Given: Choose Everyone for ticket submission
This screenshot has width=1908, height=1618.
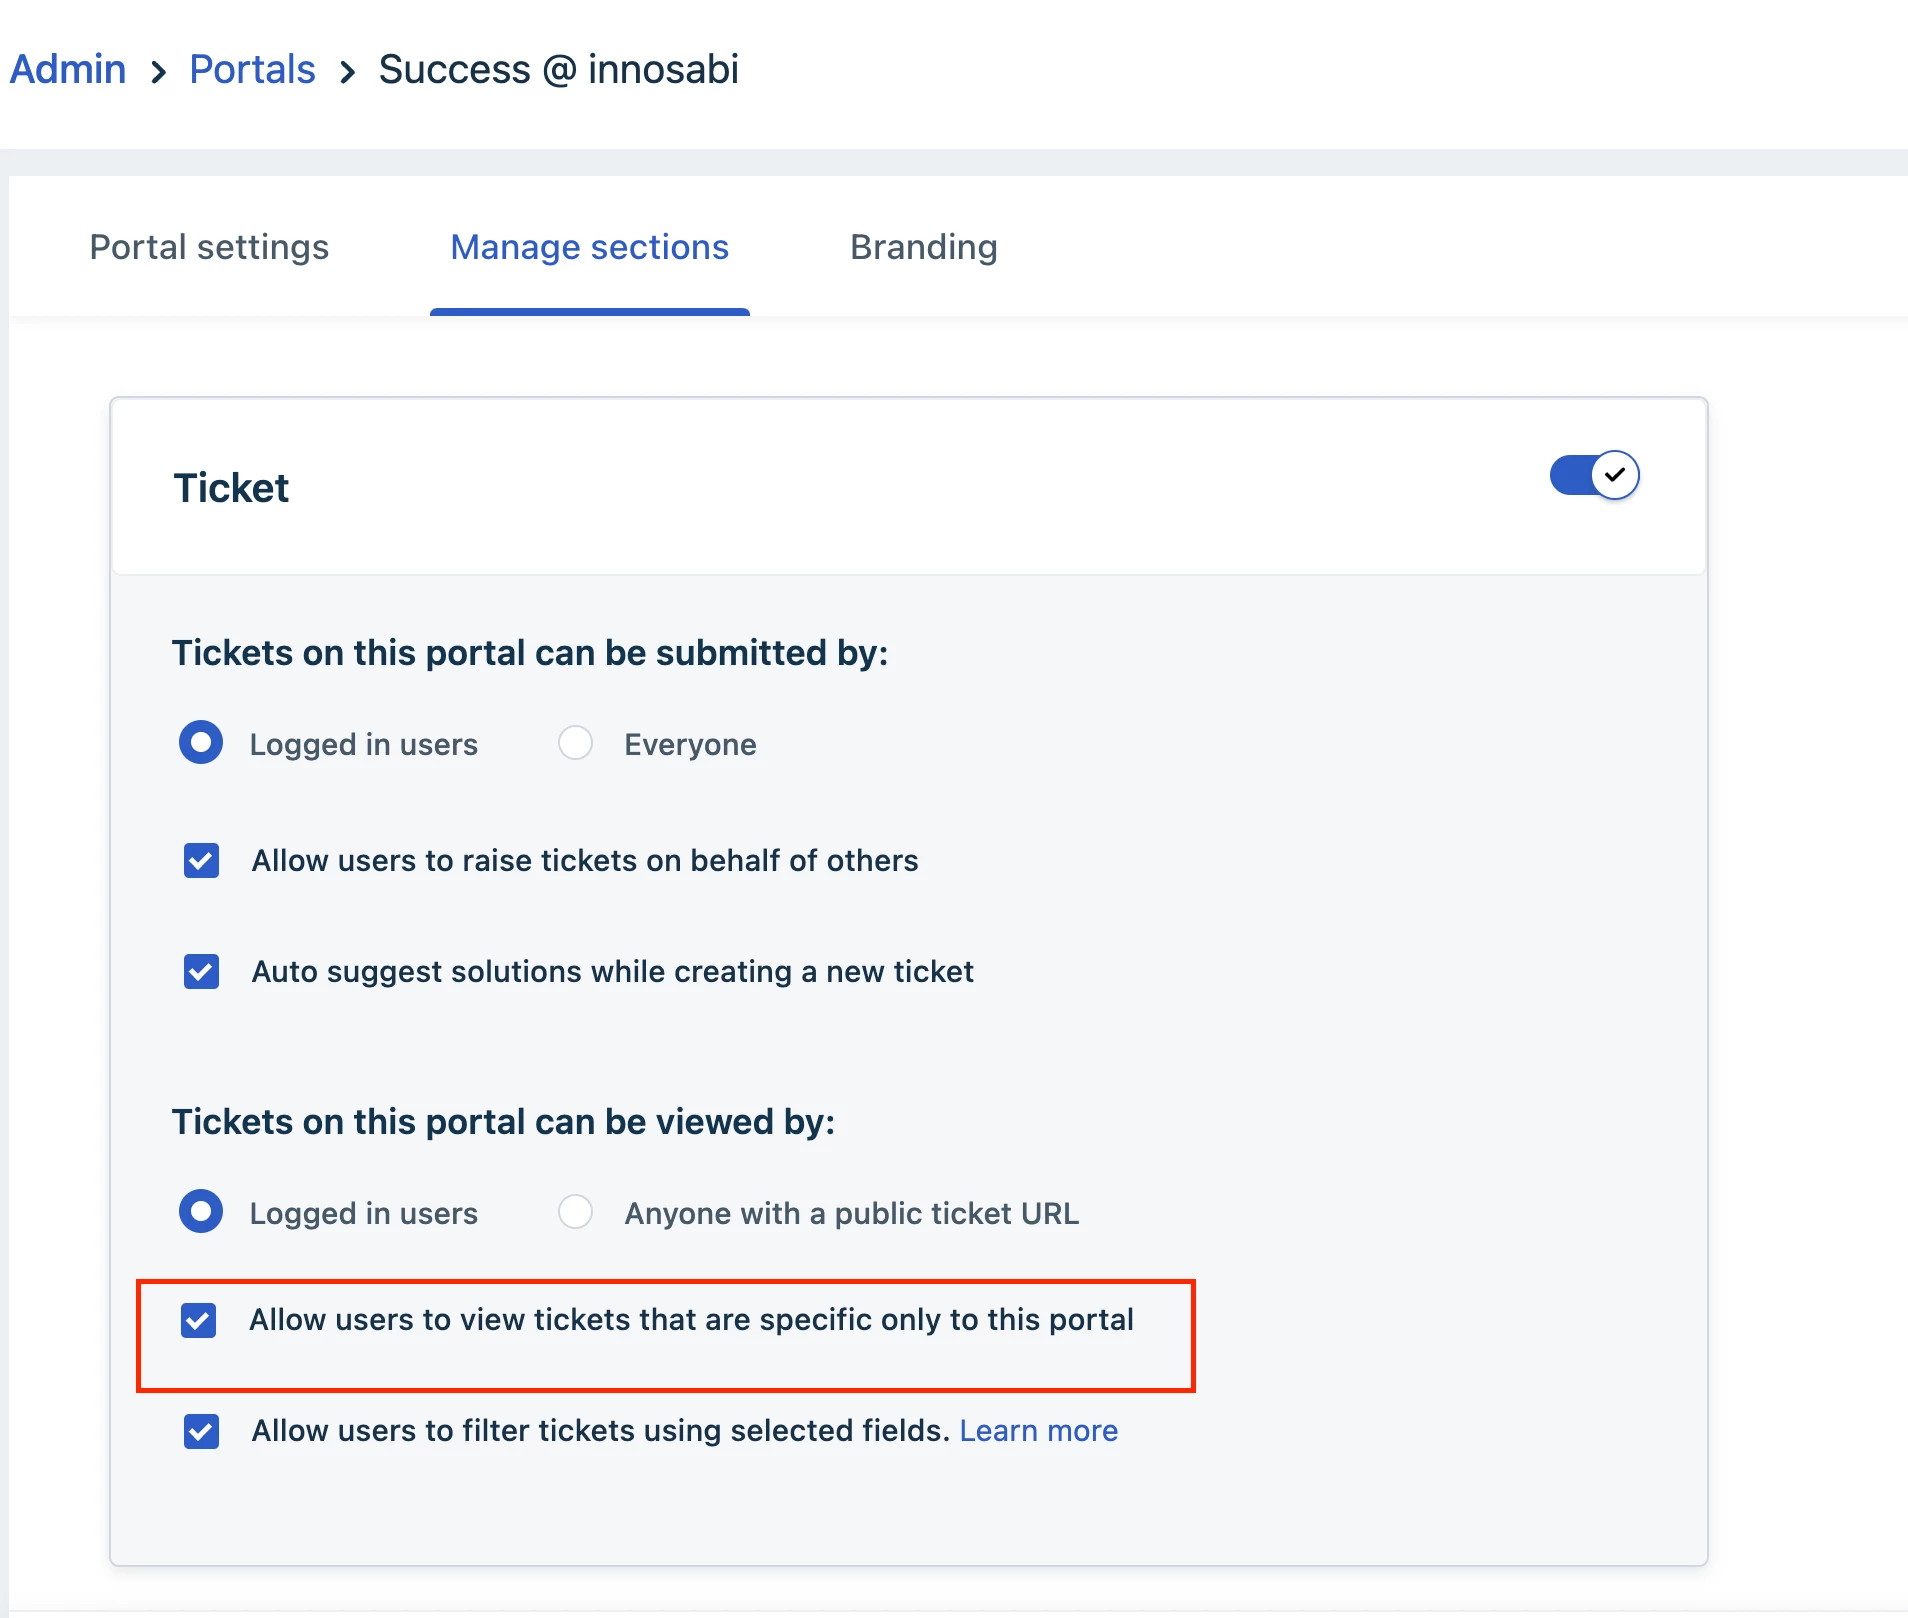Looking at the screenshot, I should pos(575,743).
